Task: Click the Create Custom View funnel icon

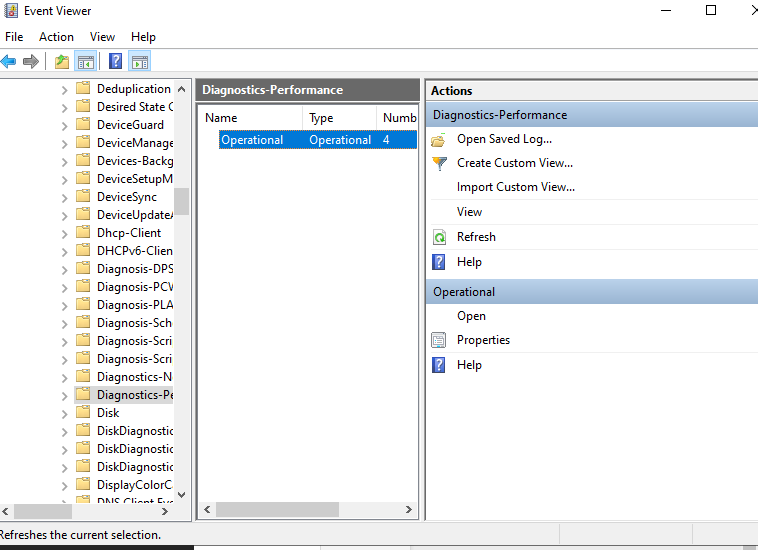Action: point(439,163)
